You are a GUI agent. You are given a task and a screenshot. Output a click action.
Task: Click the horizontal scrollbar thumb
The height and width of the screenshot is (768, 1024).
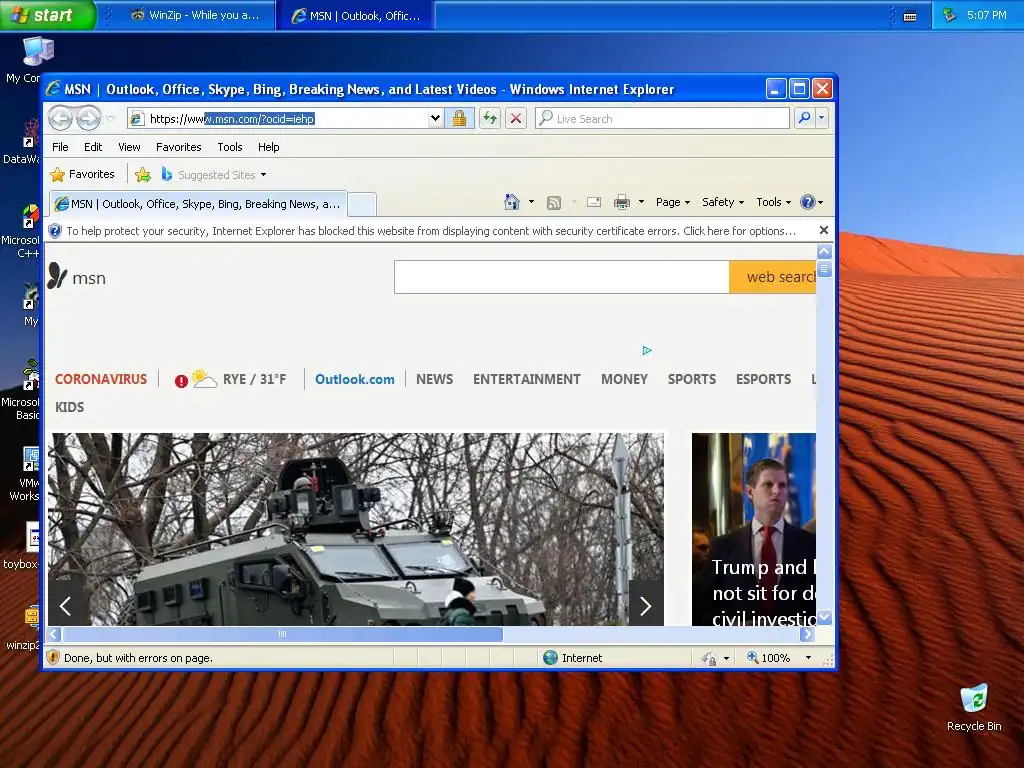[x=283, y=634]
